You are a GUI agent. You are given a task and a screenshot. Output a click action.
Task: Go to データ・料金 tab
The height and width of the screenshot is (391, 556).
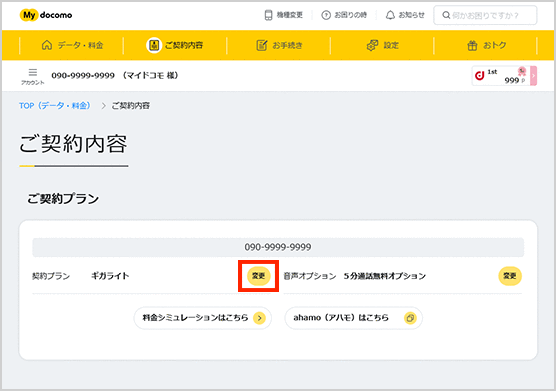tap(72, 45)
